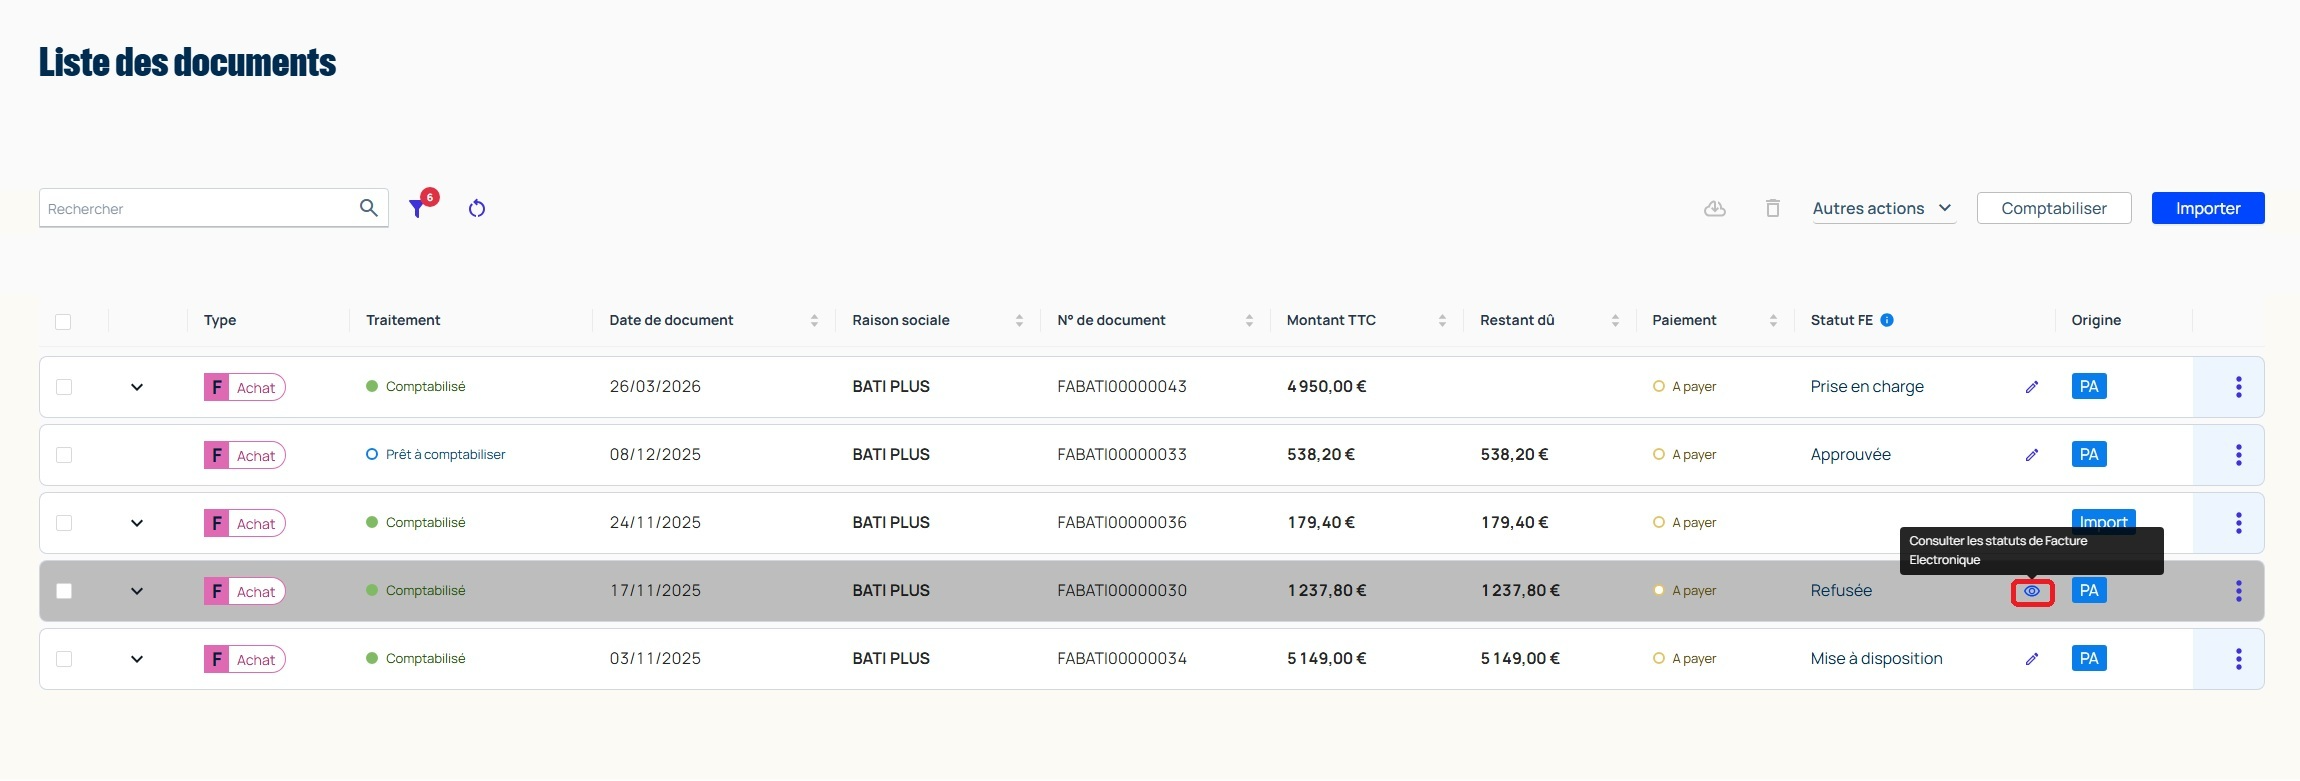Click the Comptabiliser button
2300x781 pixels.
pos(2054,208)
